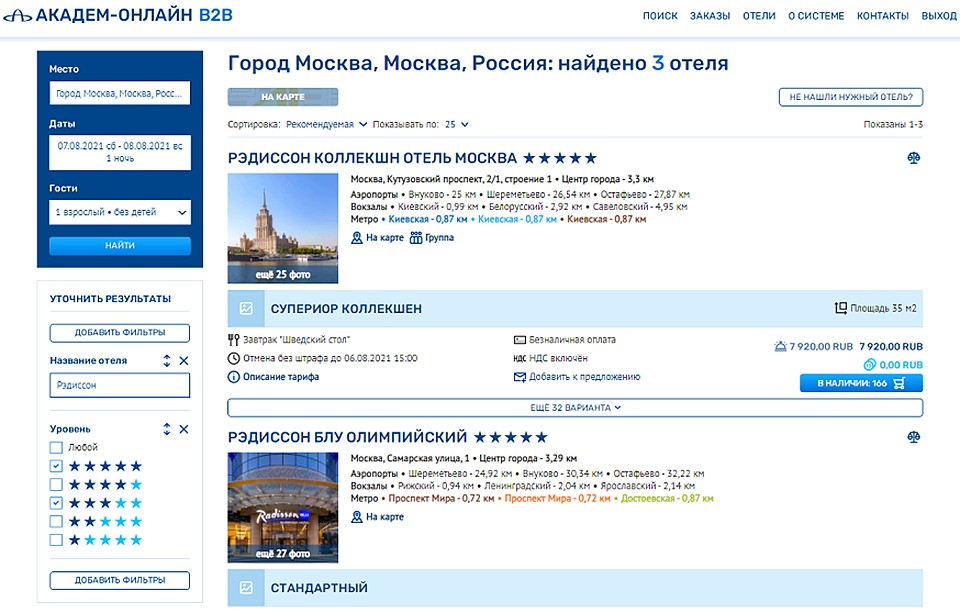
Task: Click the Показаны 1-3 results counter
Action: coord(893,124)
